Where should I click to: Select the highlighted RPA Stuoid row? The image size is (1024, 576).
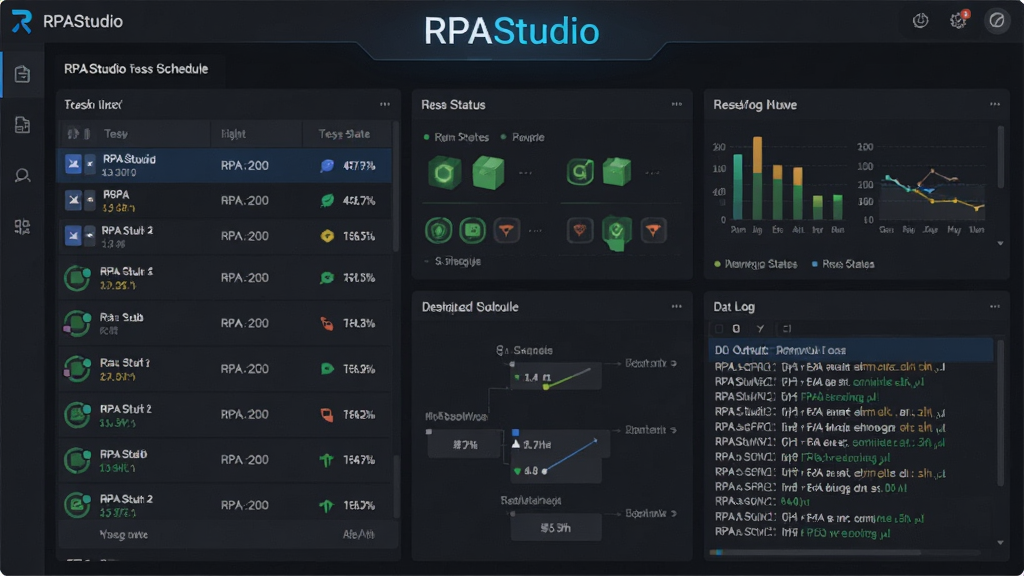(225, 165)
